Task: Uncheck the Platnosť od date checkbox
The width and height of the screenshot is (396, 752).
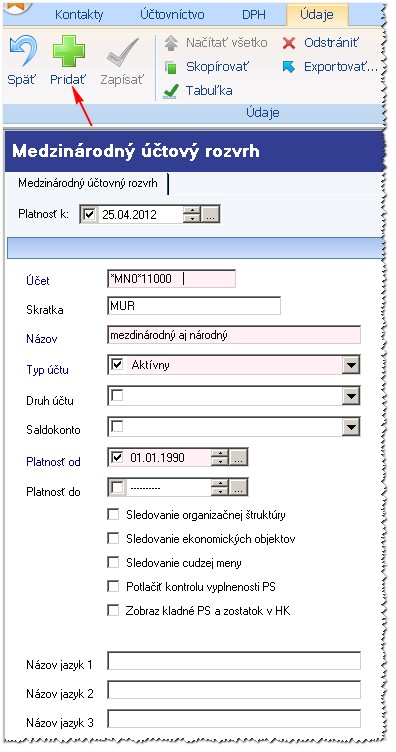Action: coord(116,458)
